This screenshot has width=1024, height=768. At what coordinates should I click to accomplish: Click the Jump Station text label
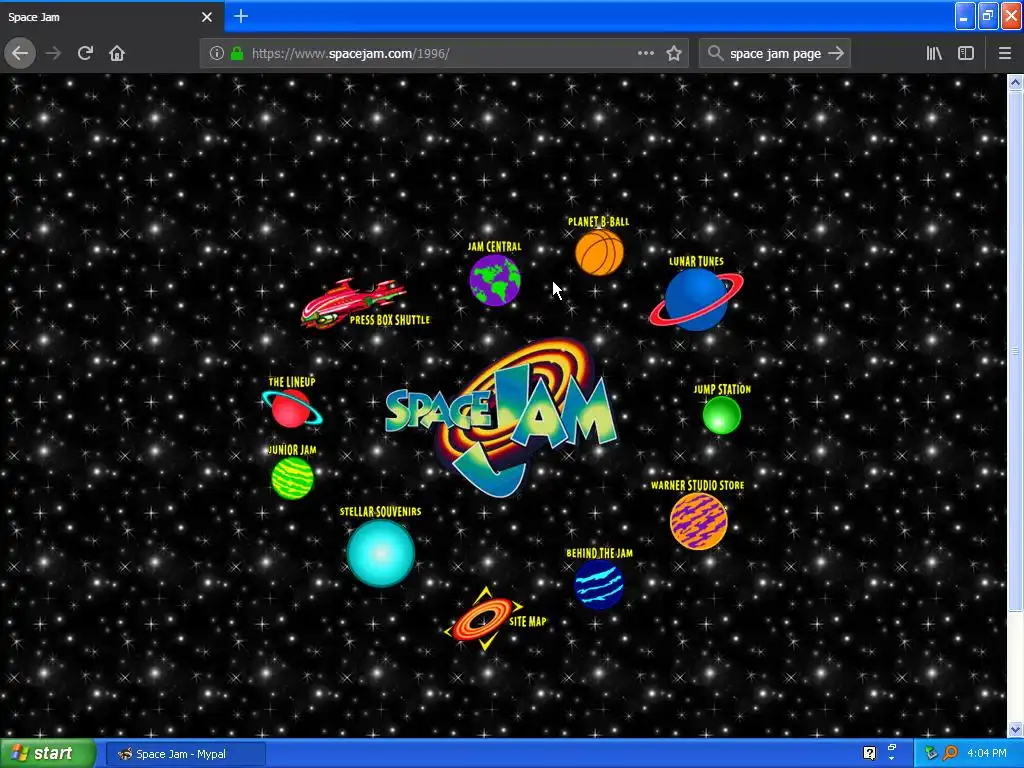722,389
